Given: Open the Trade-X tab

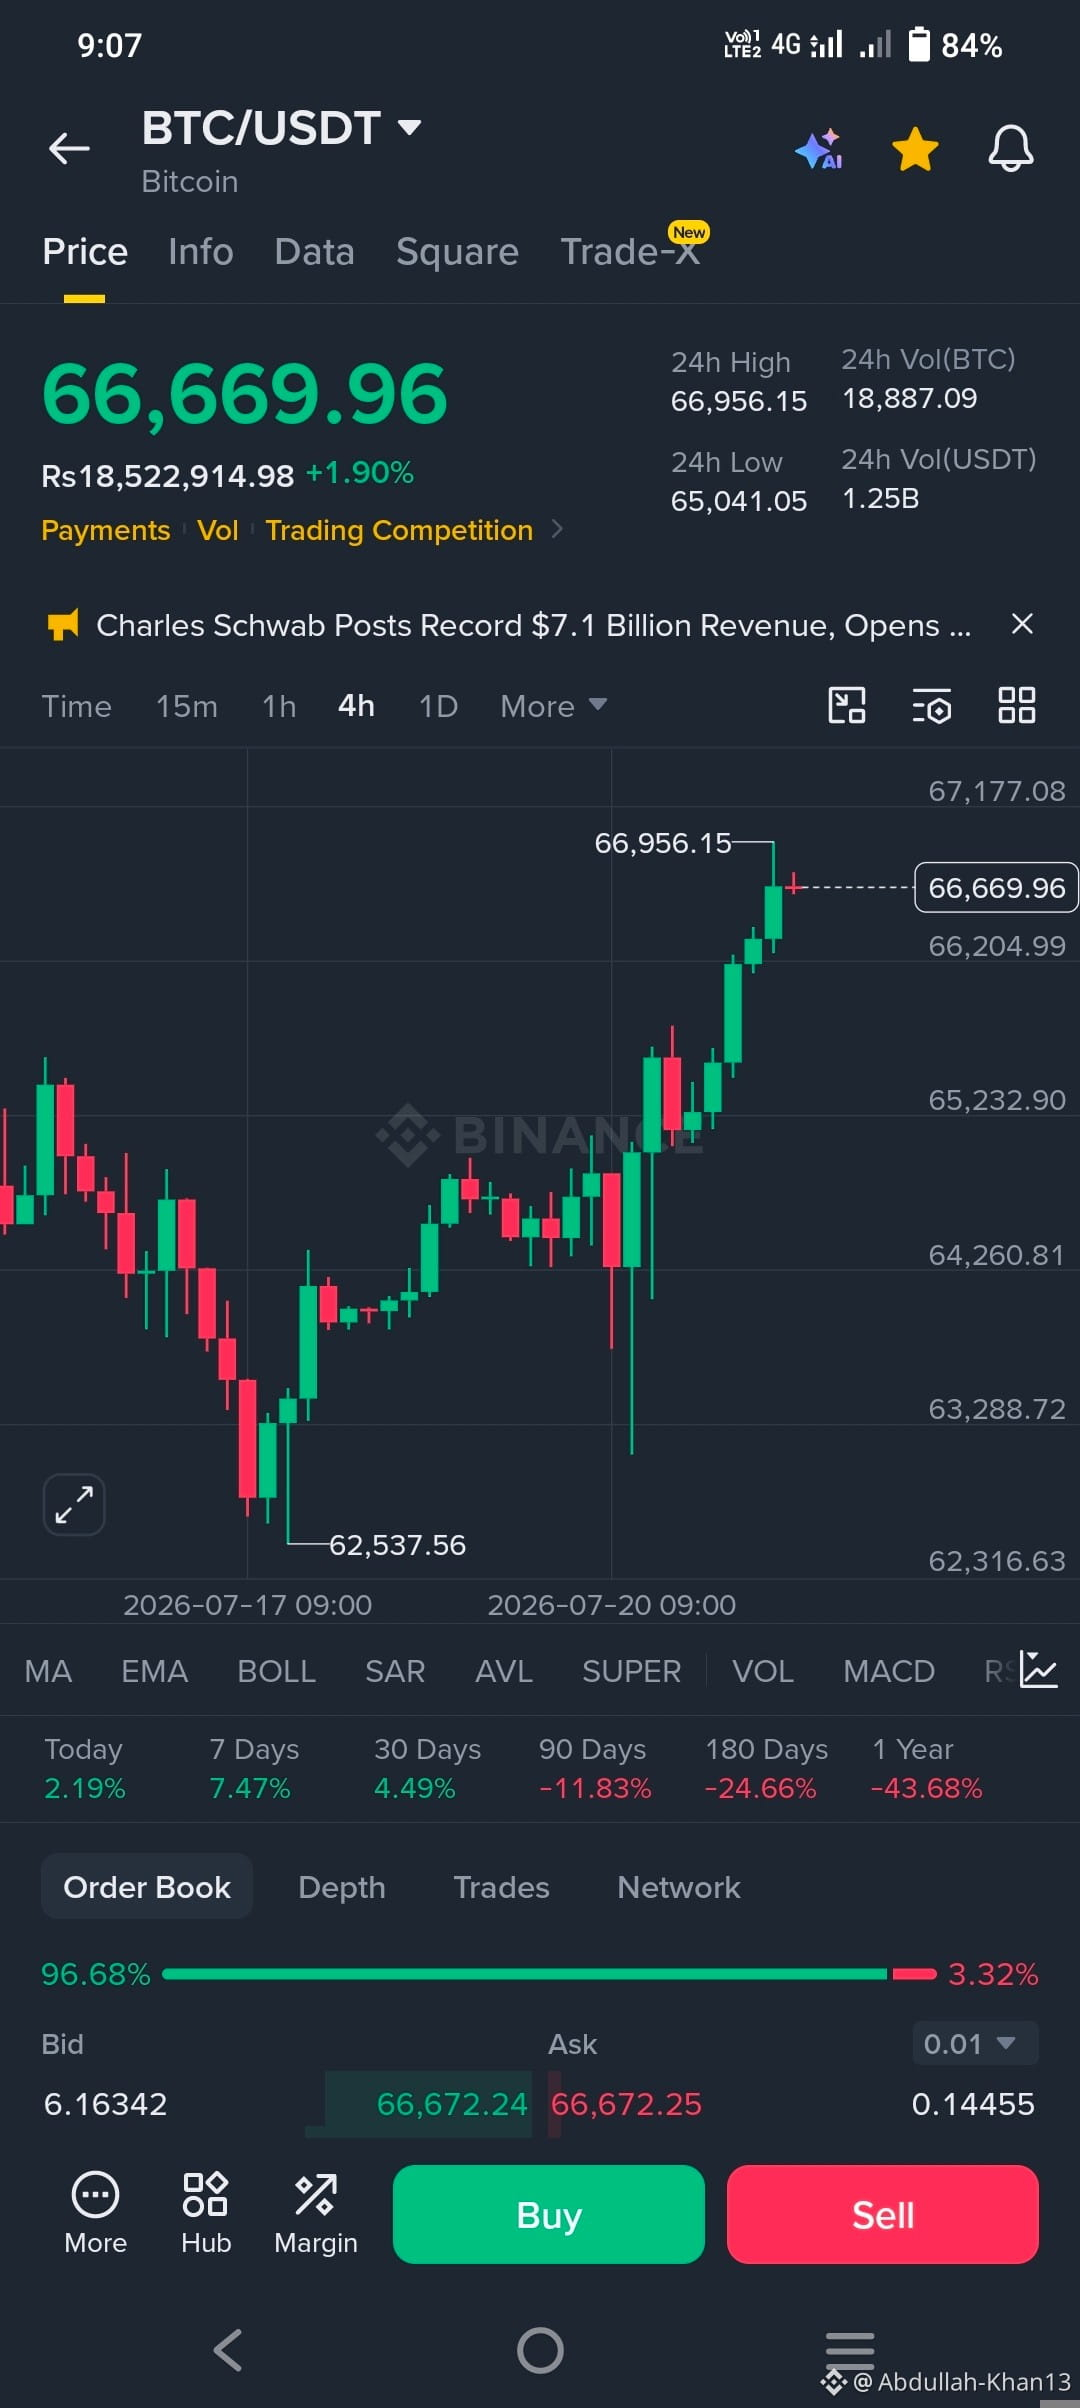Looking at the screenshot, I should click(x=630, y=252).
